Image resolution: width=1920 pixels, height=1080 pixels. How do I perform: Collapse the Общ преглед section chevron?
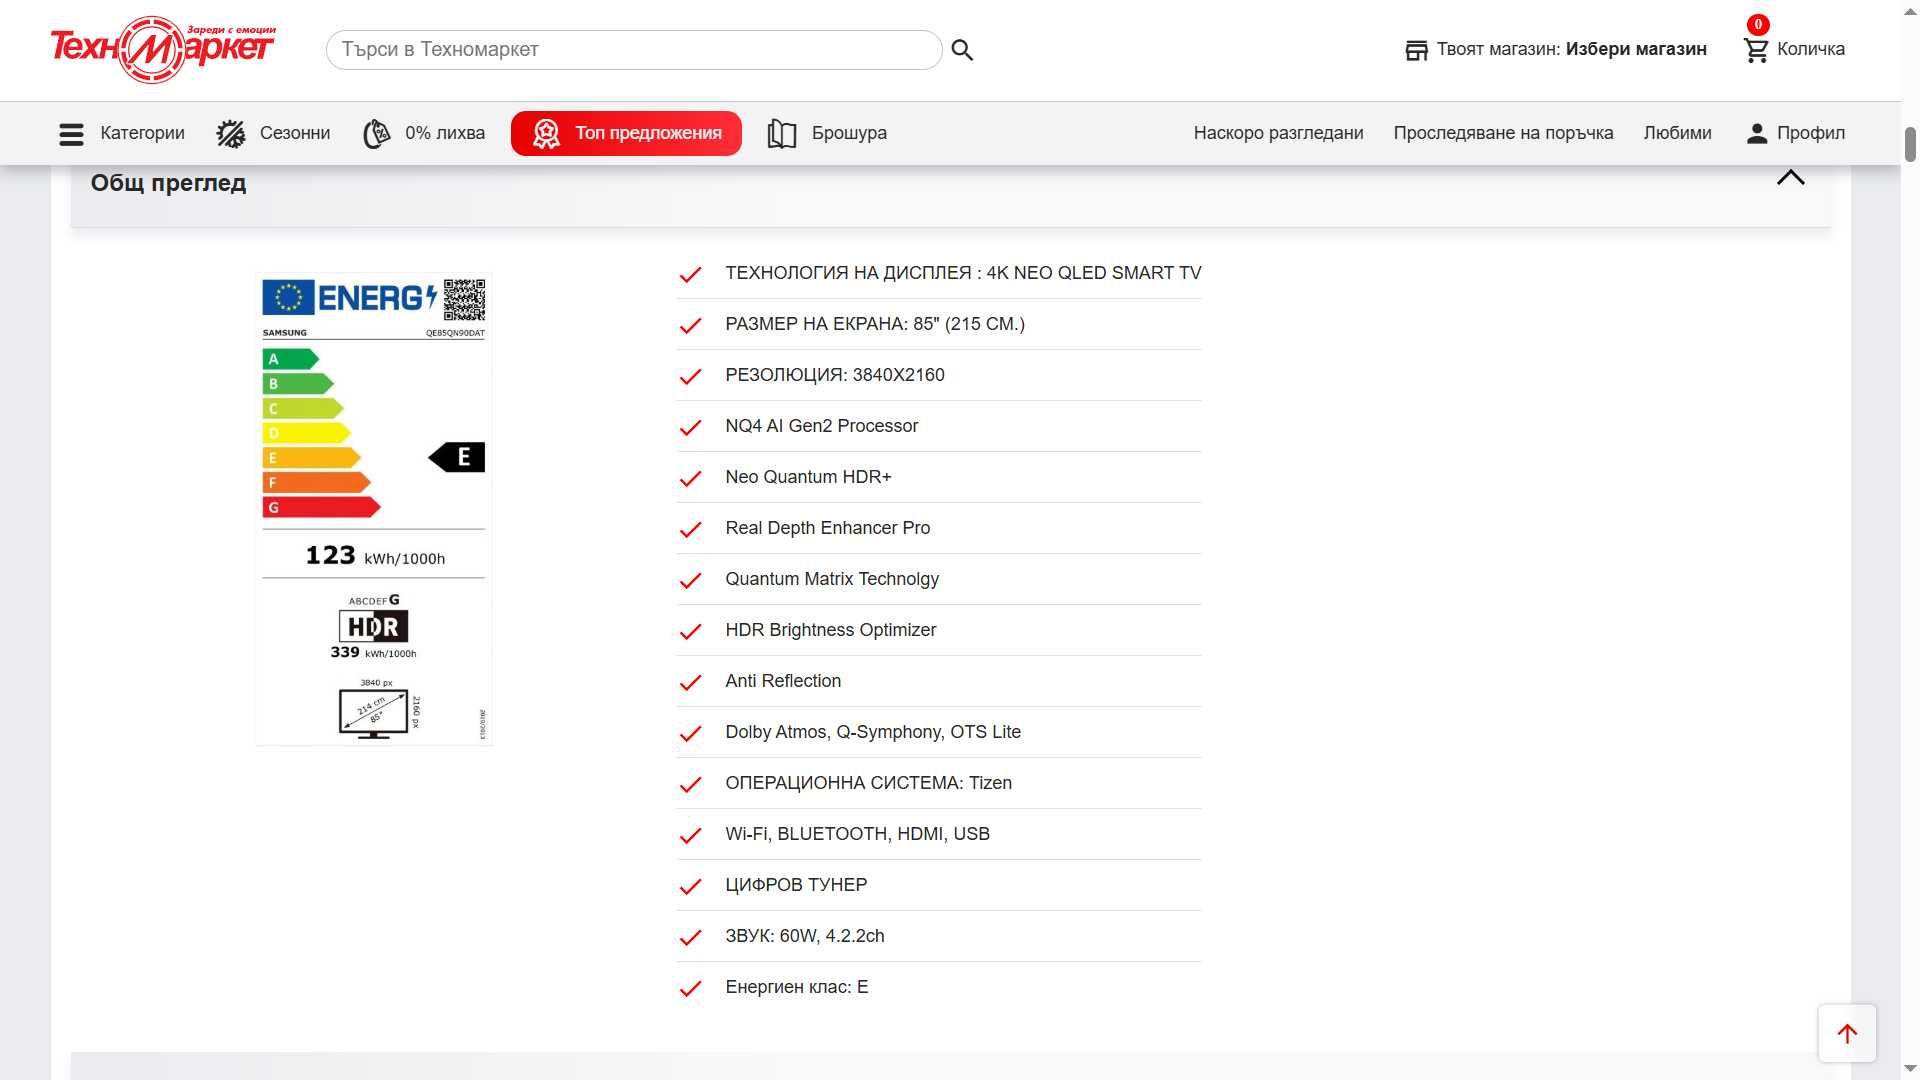1790,178
